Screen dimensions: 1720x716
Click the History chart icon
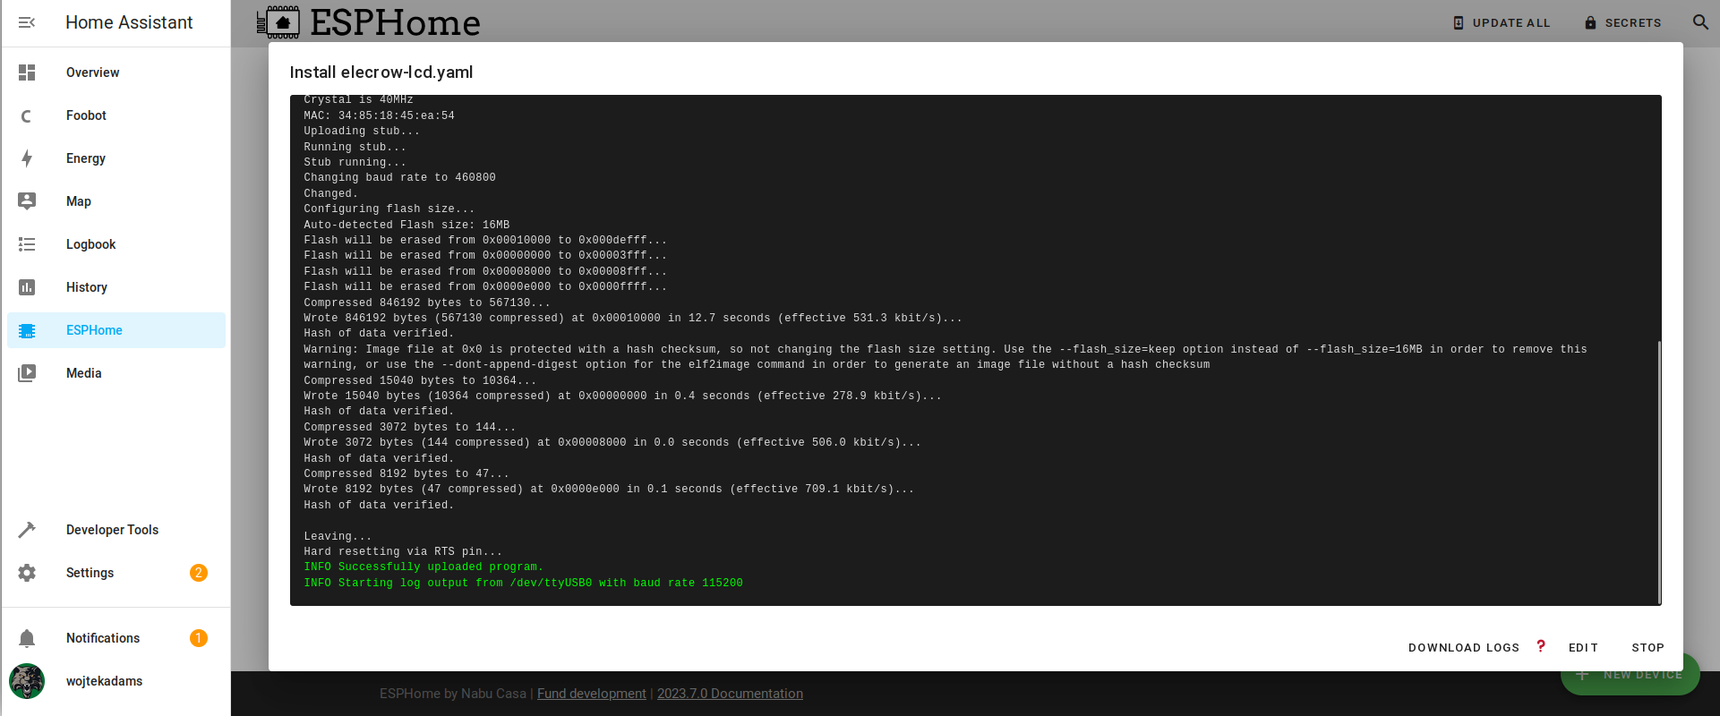pyautogui.click(x=27, y=287)
